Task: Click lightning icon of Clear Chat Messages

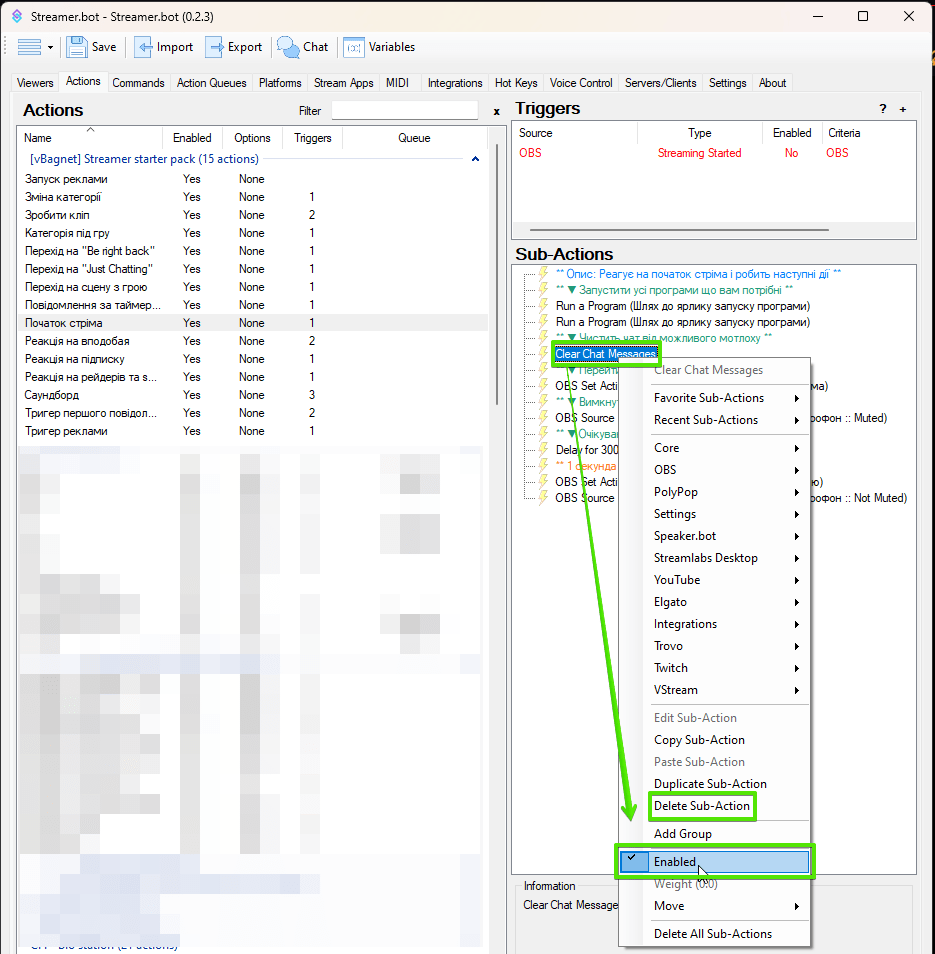Action: coord(543,353)
